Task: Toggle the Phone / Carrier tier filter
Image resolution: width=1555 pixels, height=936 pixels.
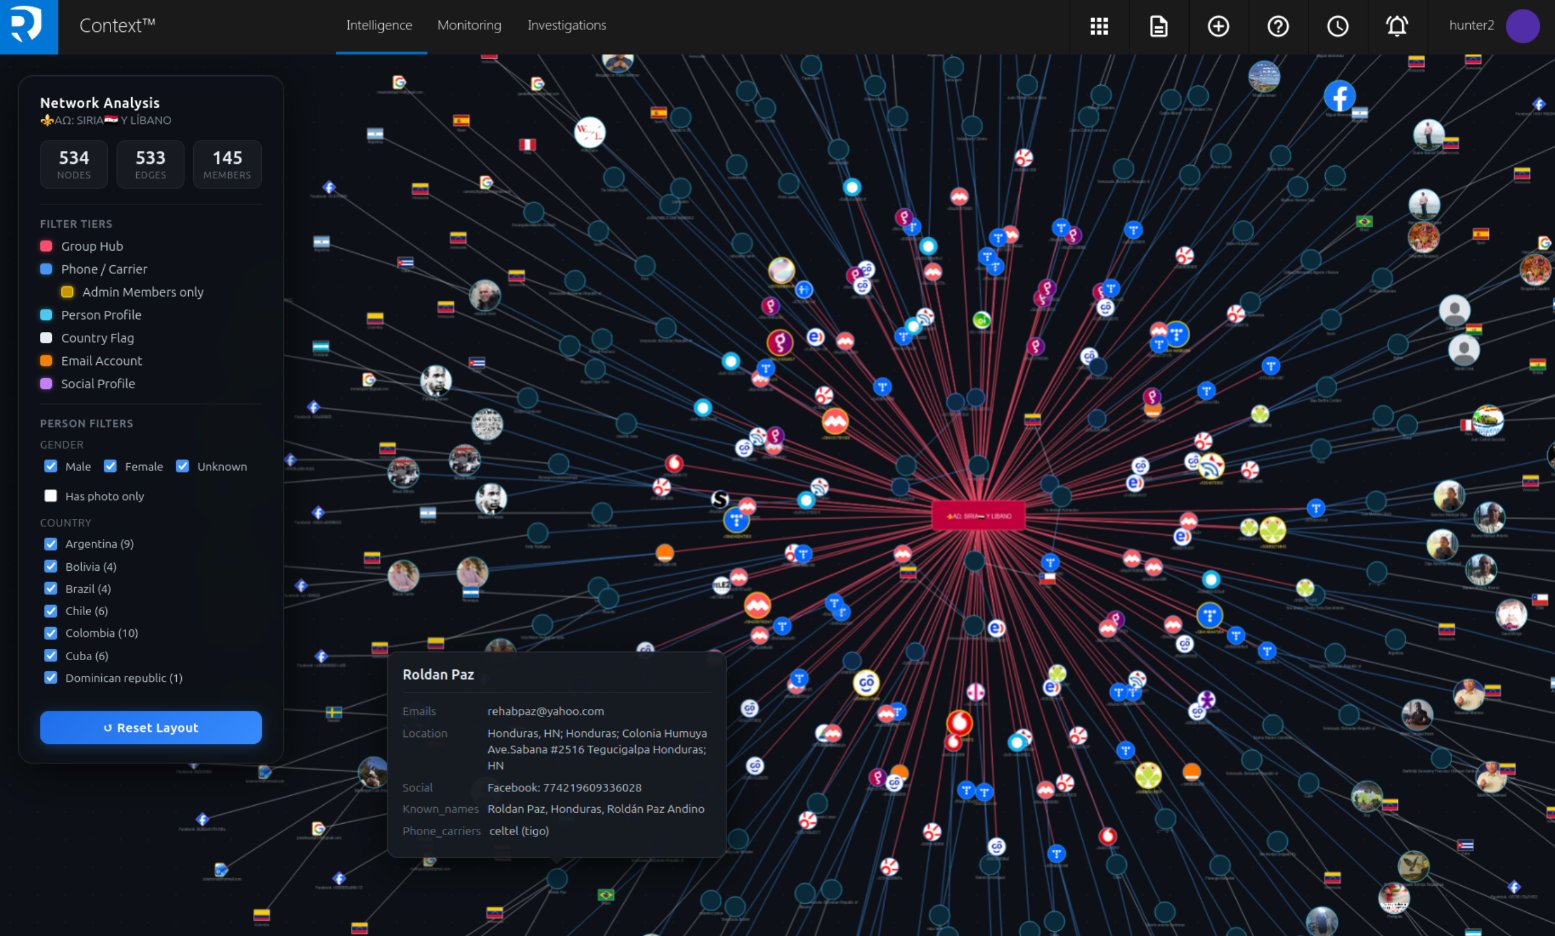Action: click(94, 269)
